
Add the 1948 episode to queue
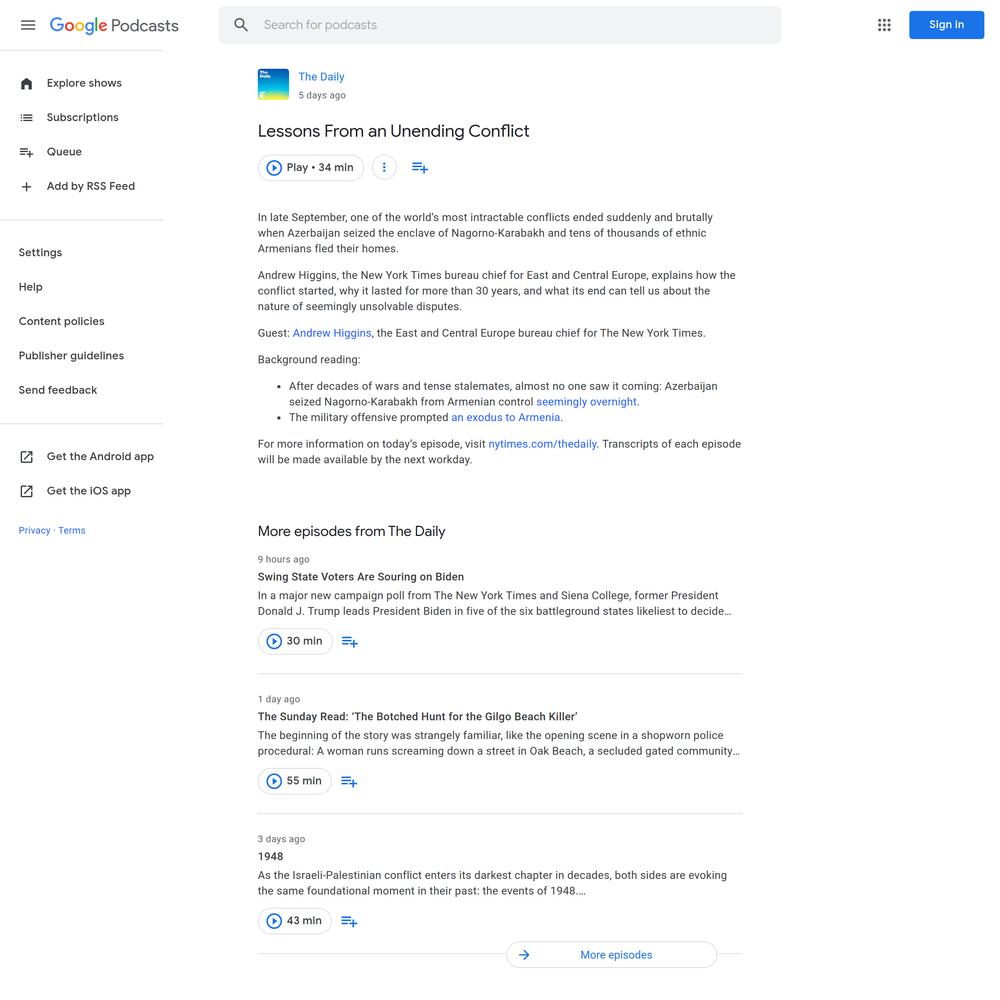click(349, 921)
